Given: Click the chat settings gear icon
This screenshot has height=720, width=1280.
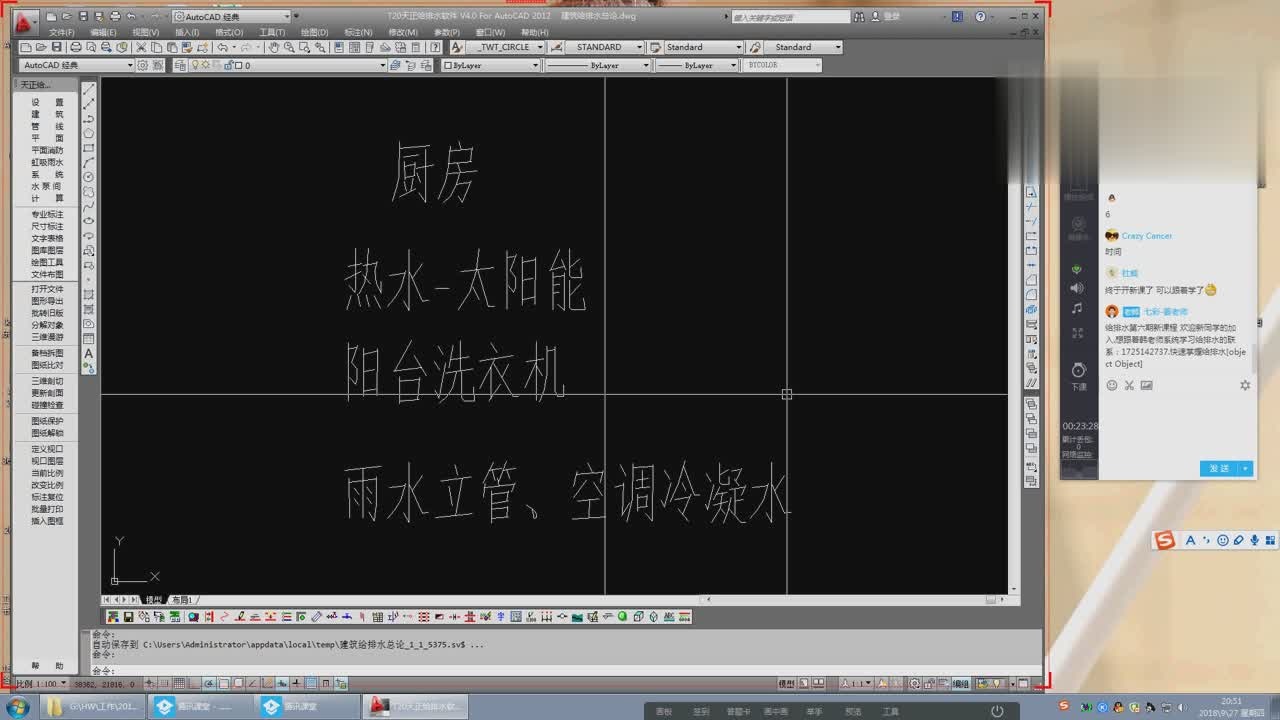Looking at the screenshot, I should pos(1245,385).
